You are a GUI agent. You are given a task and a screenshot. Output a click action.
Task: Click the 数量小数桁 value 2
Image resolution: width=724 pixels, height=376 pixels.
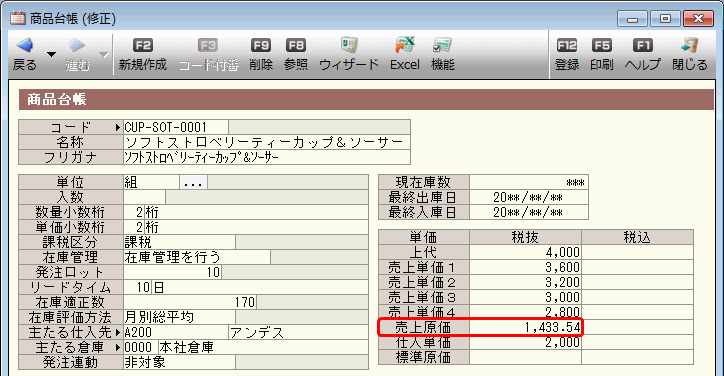[134, 212]
